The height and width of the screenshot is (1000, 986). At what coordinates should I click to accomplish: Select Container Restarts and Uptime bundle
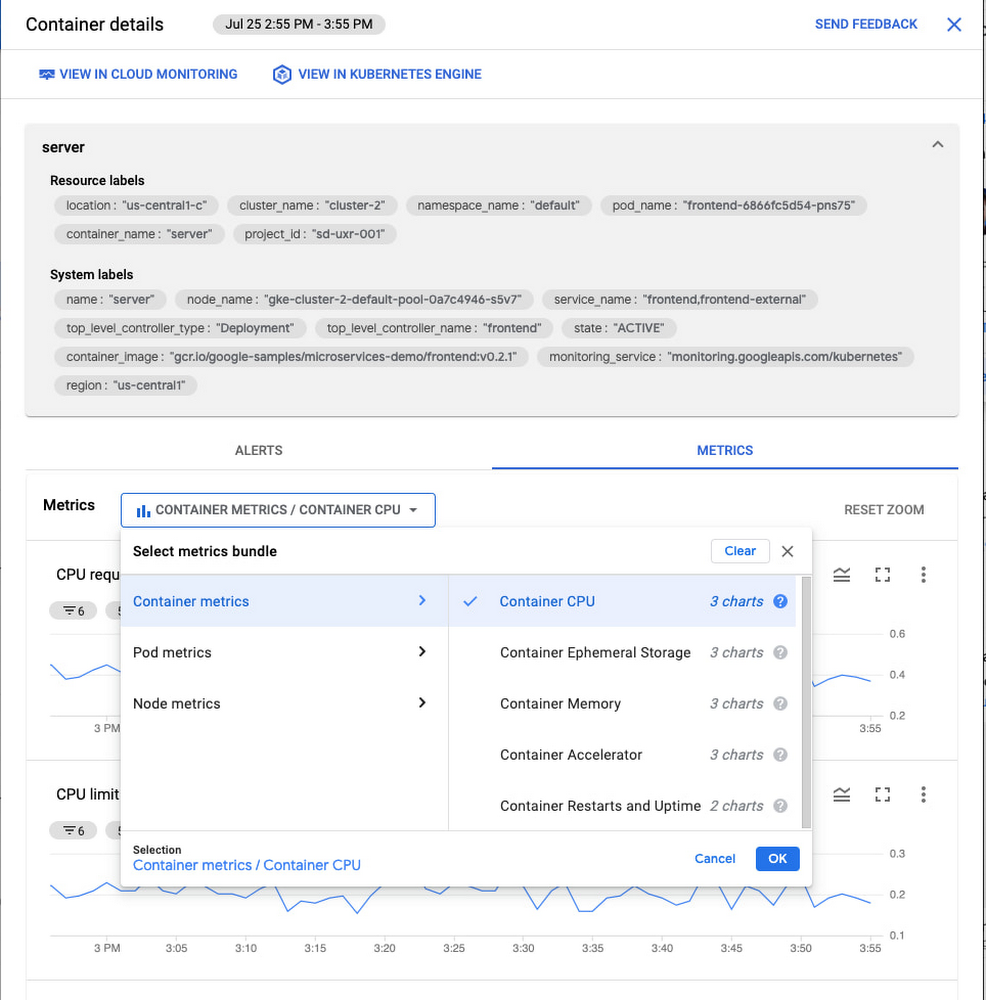622,805
